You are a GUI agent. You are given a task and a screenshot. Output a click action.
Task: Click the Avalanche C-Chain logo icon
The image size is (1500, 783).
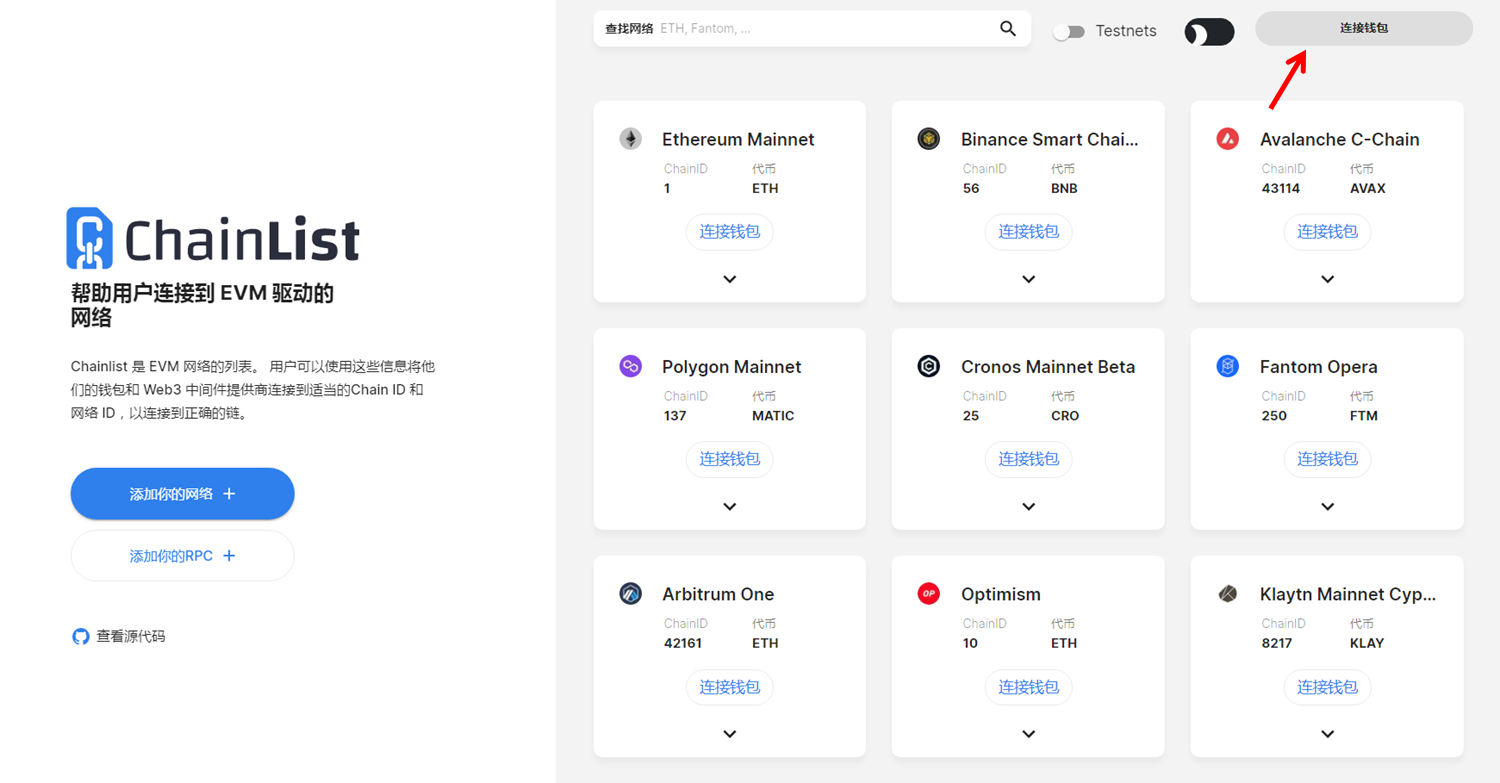[1228, 139]
